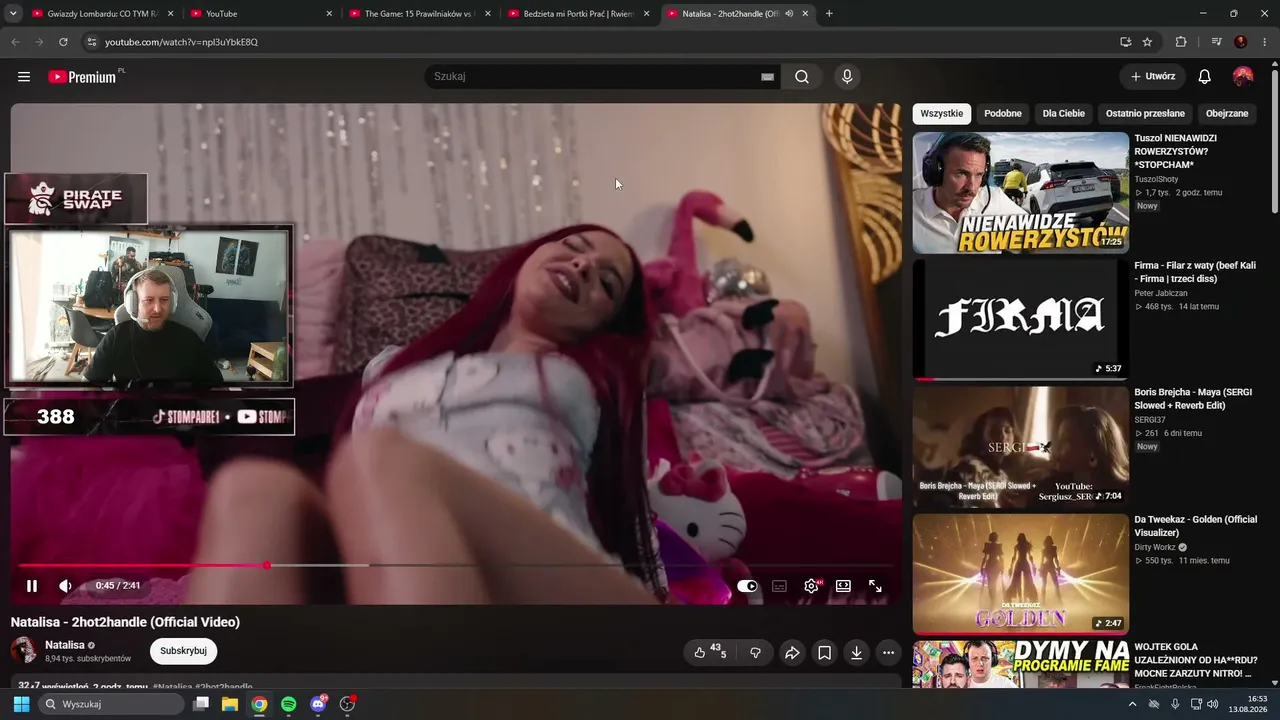
Task: Start voice search with the microphone
Action: pos(847,77)
